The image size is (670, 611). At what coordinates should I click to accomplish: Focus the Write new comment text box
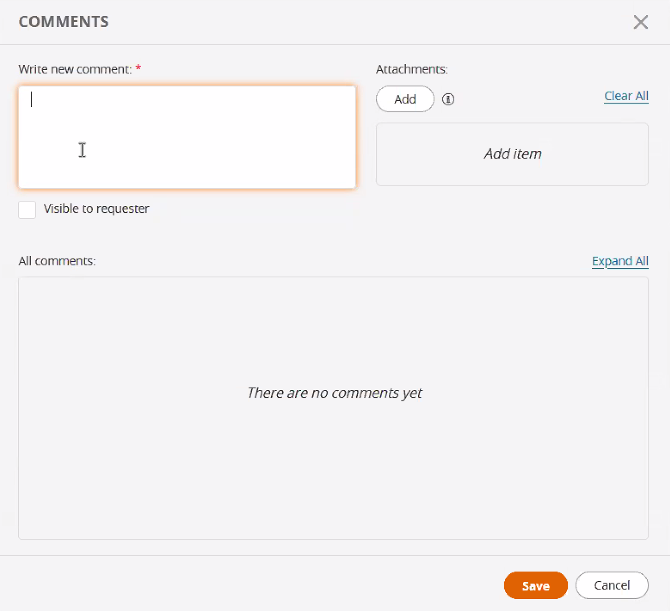(x=187, y=137)
